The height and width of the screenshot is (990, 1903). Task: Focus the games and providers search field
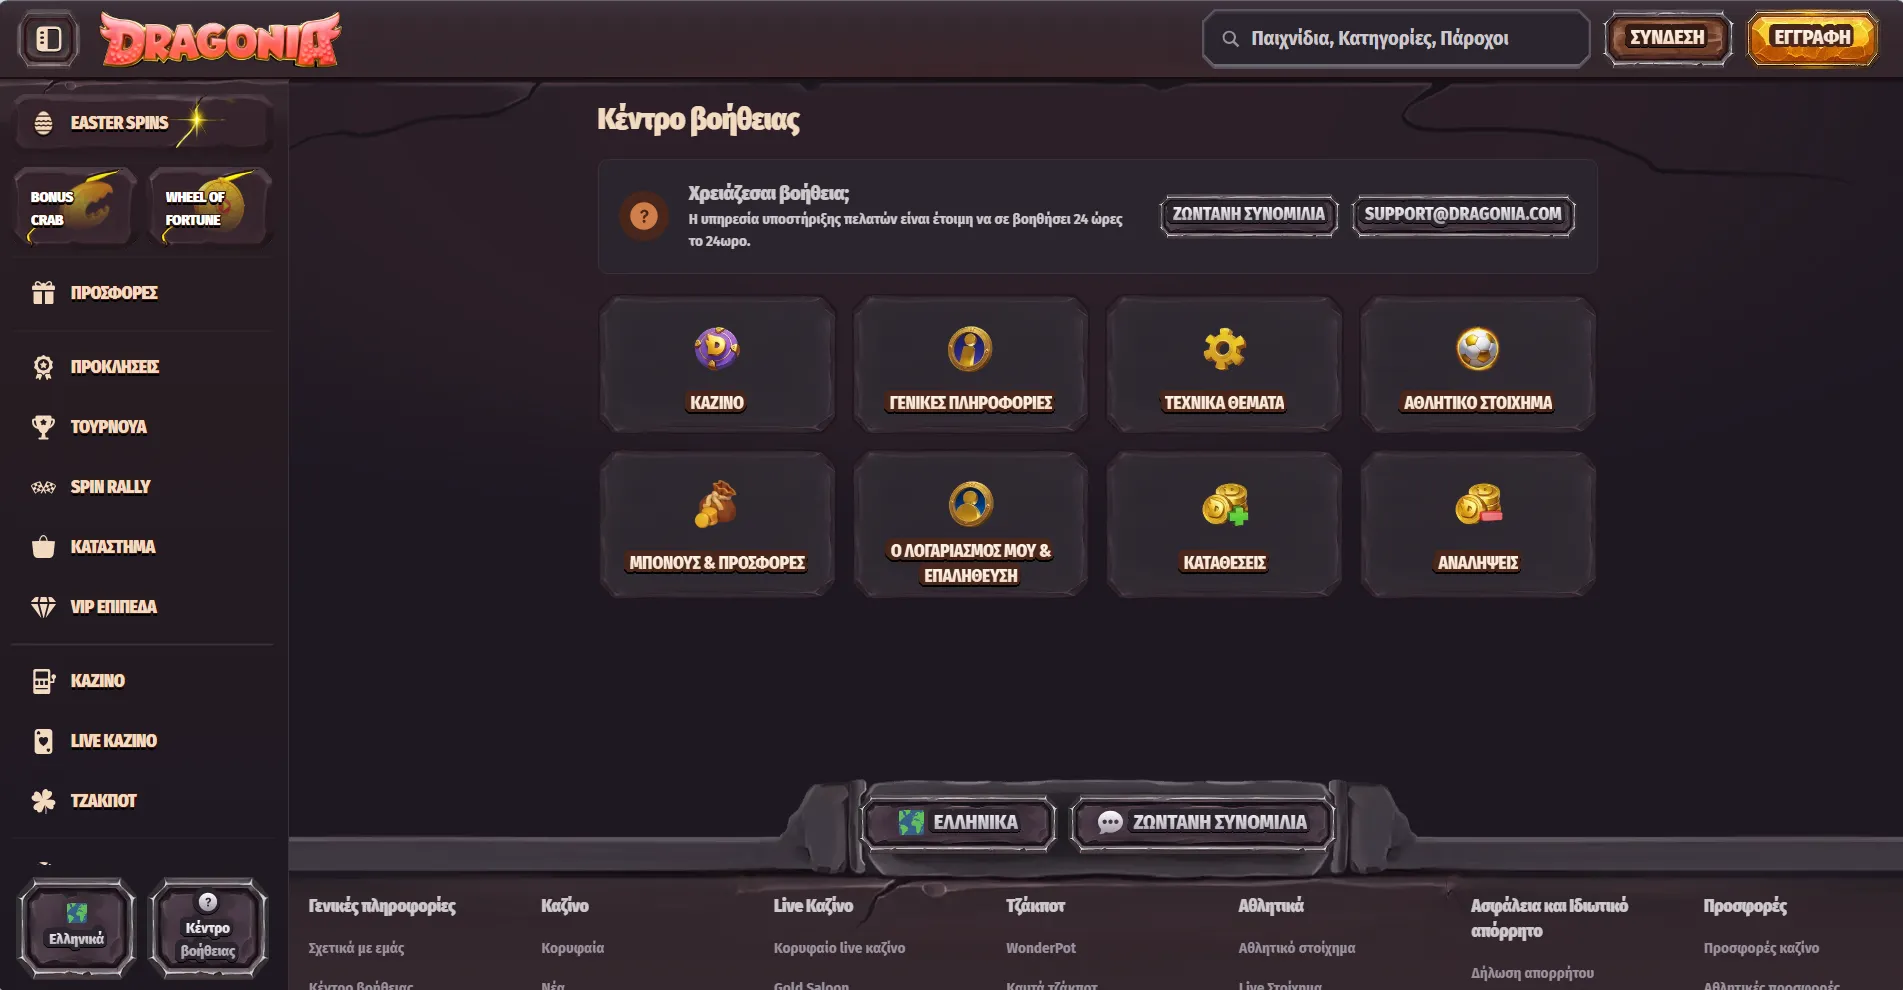[1396, 39]
